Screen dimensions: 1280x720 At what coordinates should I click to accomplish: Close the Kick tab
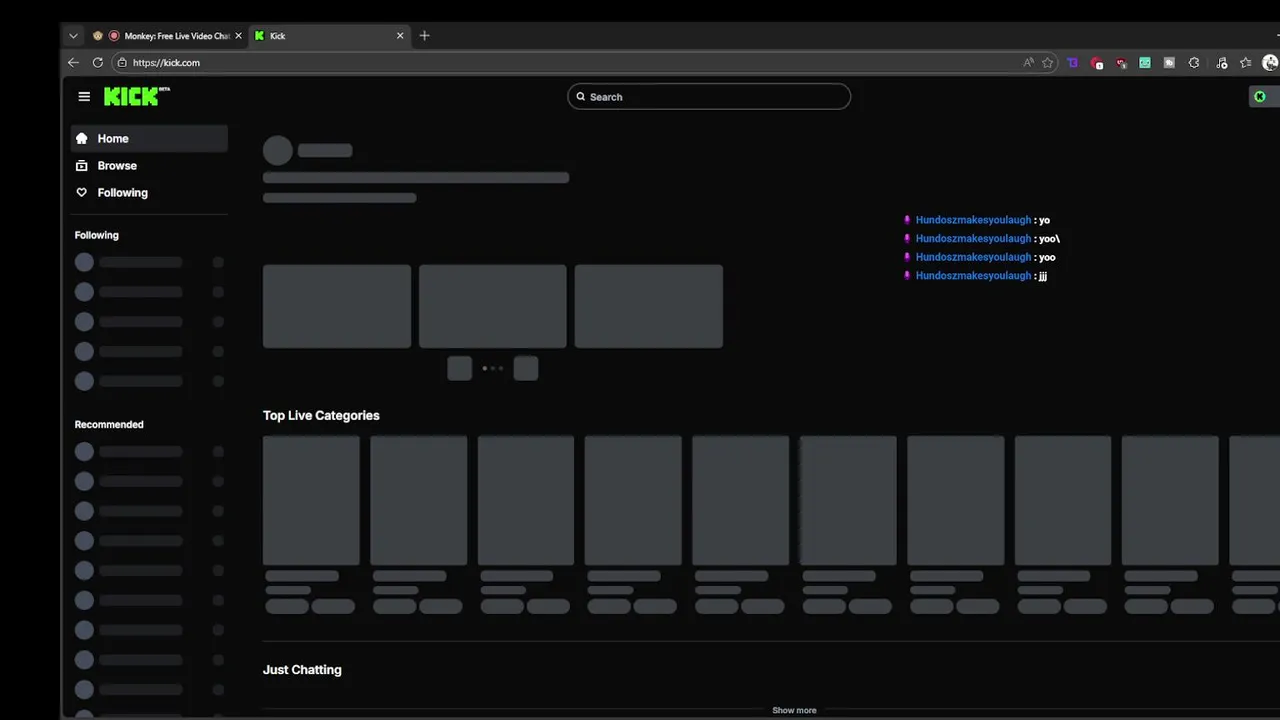click(x=400, y=36)
